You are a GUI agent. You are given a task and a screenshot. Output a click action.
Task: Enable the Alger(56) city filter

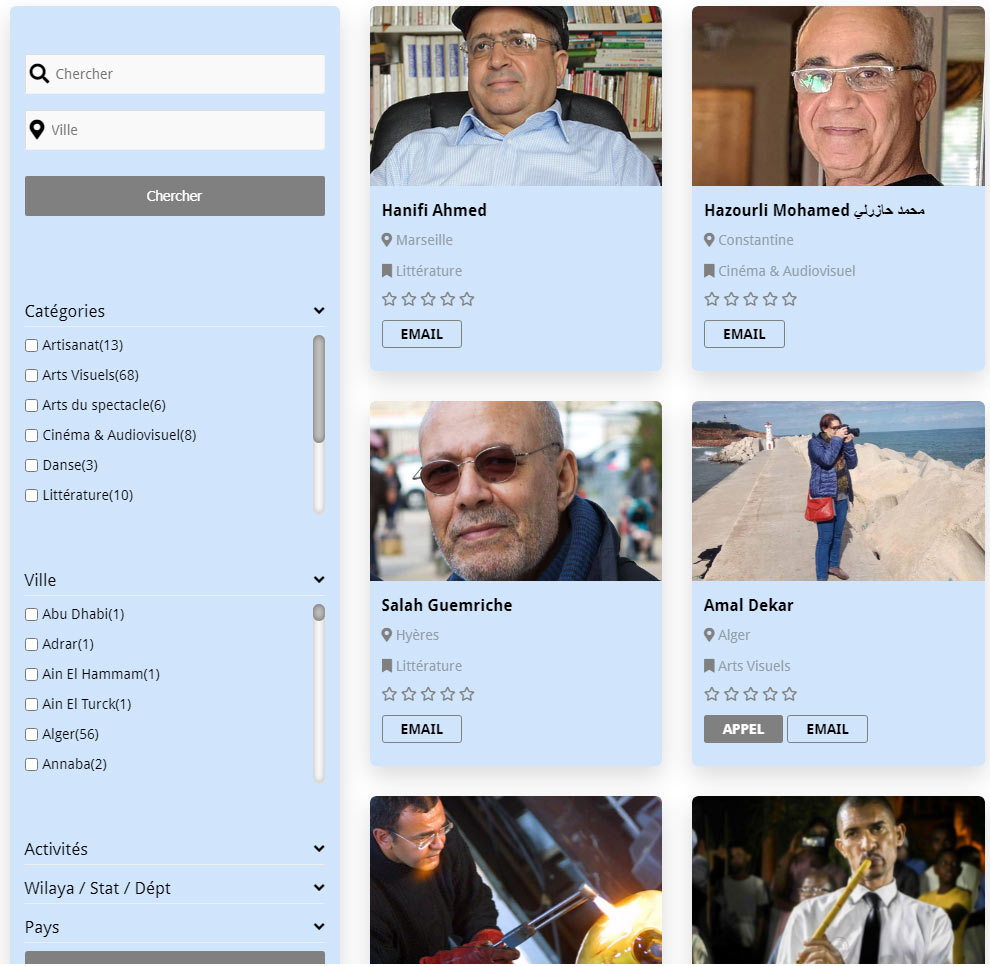point(32,734)
